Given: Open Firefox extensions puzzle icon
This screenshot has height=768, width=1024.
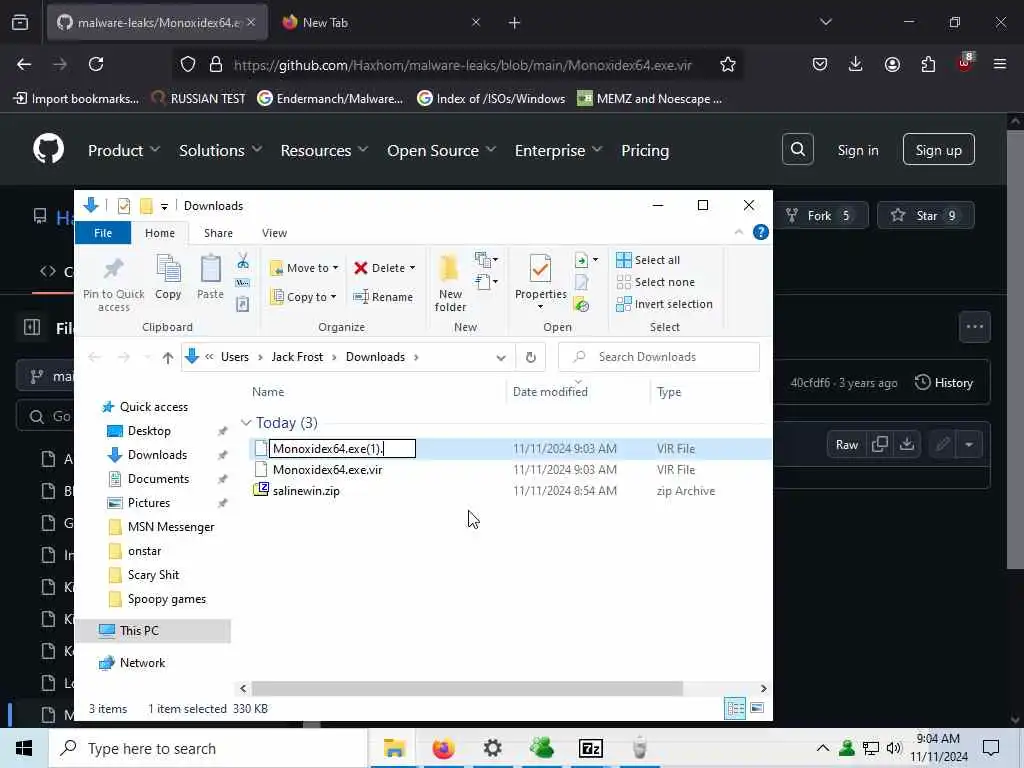Looking at the screenshot, I should pyautogui.click(x=928, y=64).
